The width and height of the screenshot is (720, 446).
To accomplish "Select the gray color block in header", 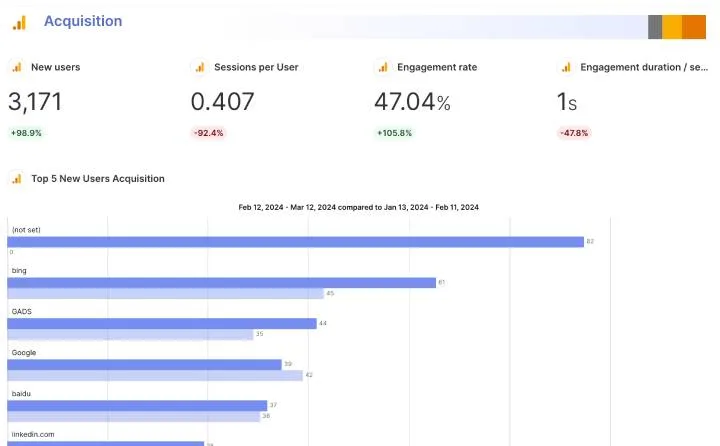I will coord(655,27).
